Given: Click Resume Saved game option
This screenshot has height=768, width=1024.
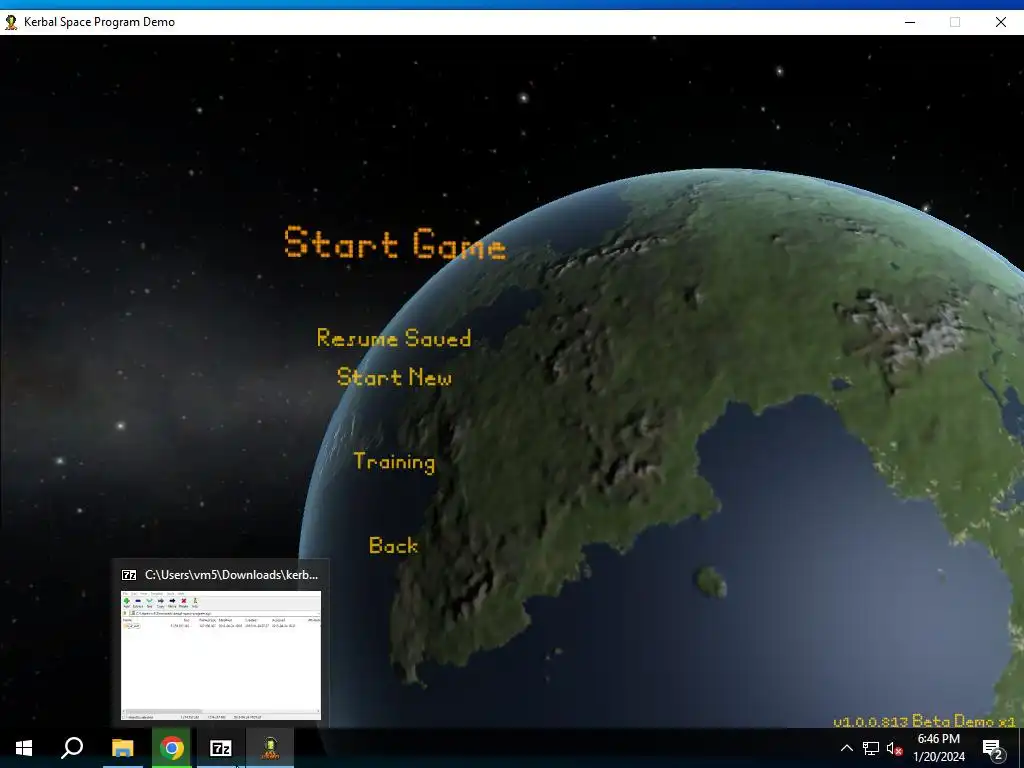Looking at the screenshot, I should [394, 338].
